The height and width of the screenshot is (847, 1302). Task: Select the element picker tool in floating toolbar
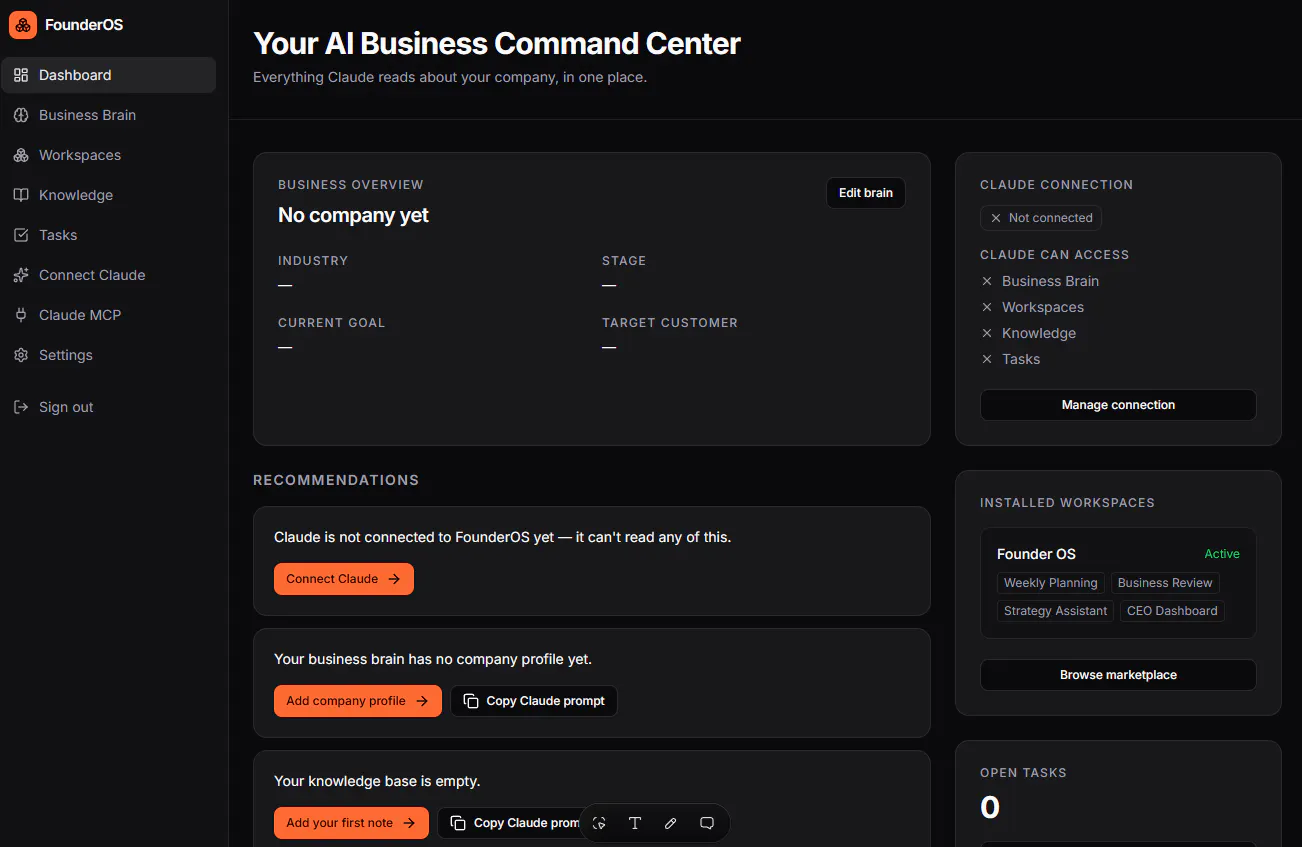point(599,823)
